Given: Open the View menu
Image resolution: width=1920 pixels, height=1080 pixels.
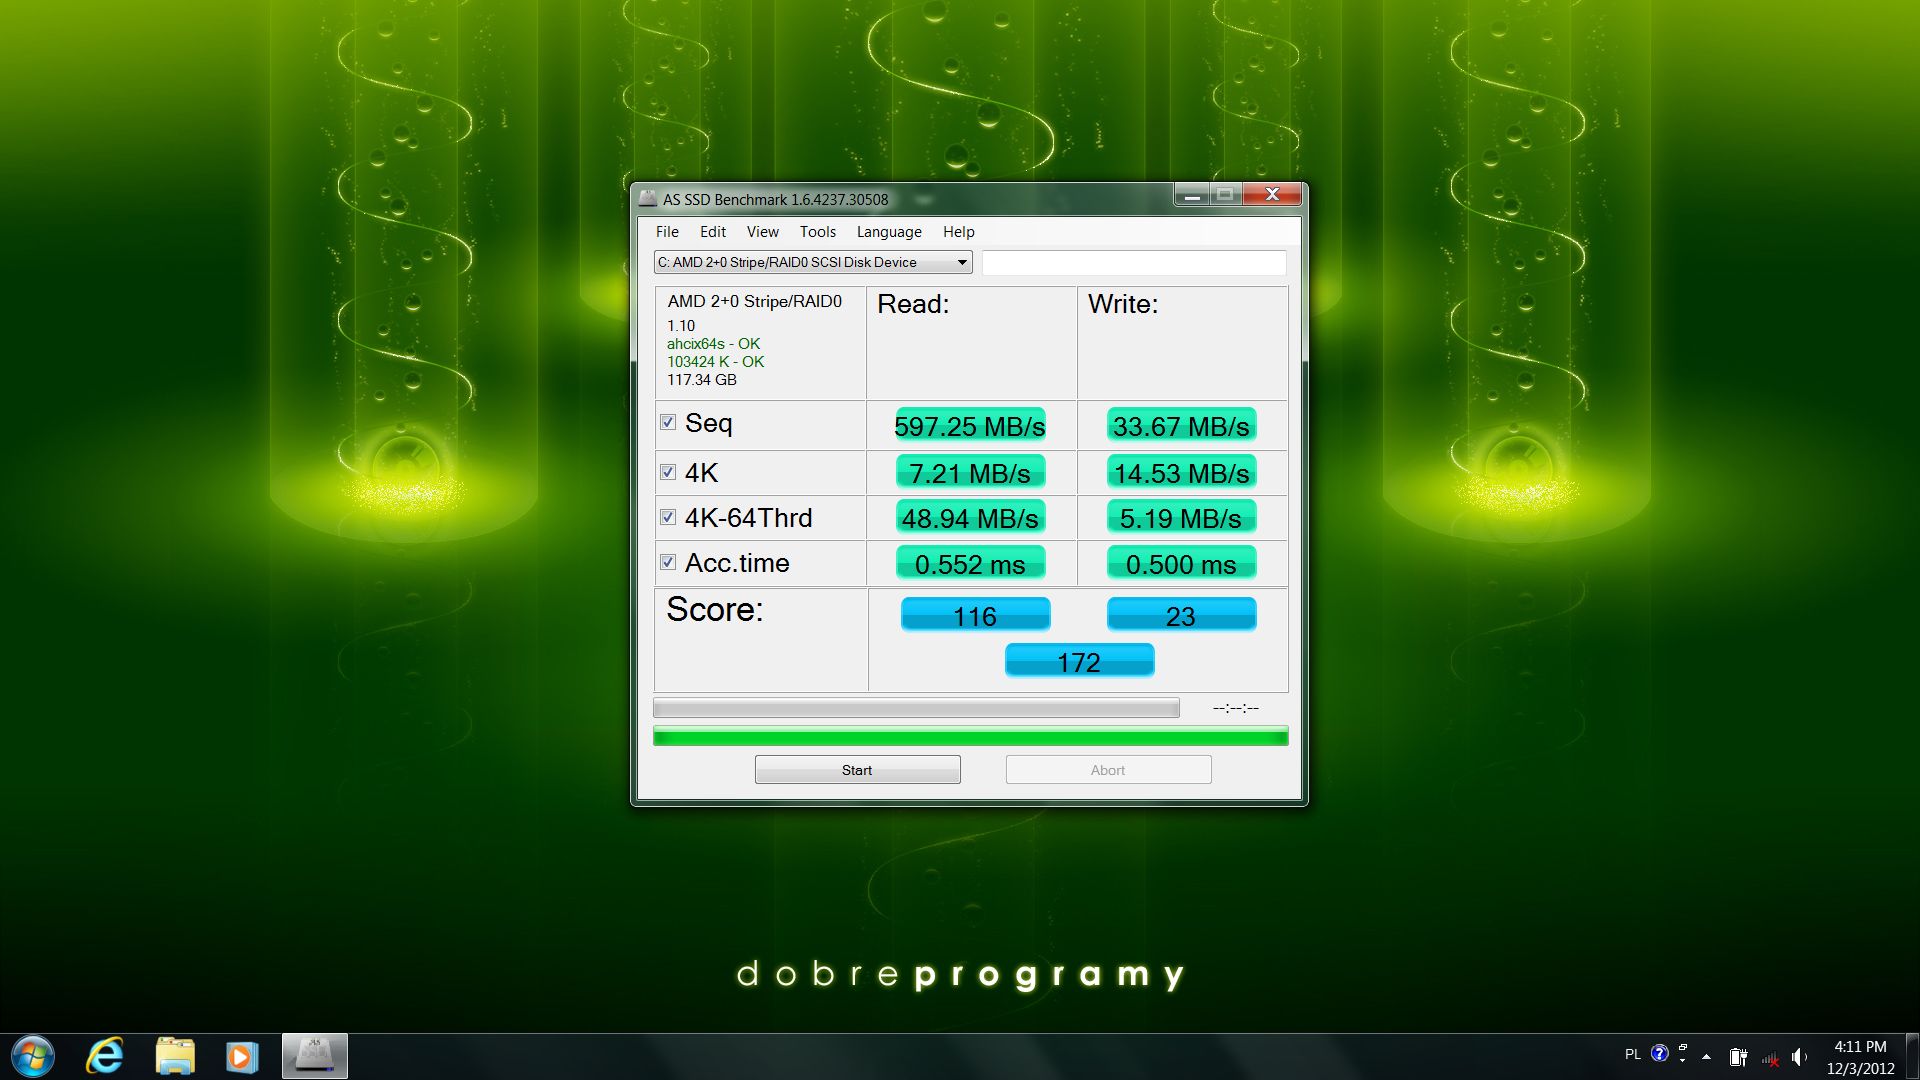Looking at the screenshot, I should click(763, 232).
